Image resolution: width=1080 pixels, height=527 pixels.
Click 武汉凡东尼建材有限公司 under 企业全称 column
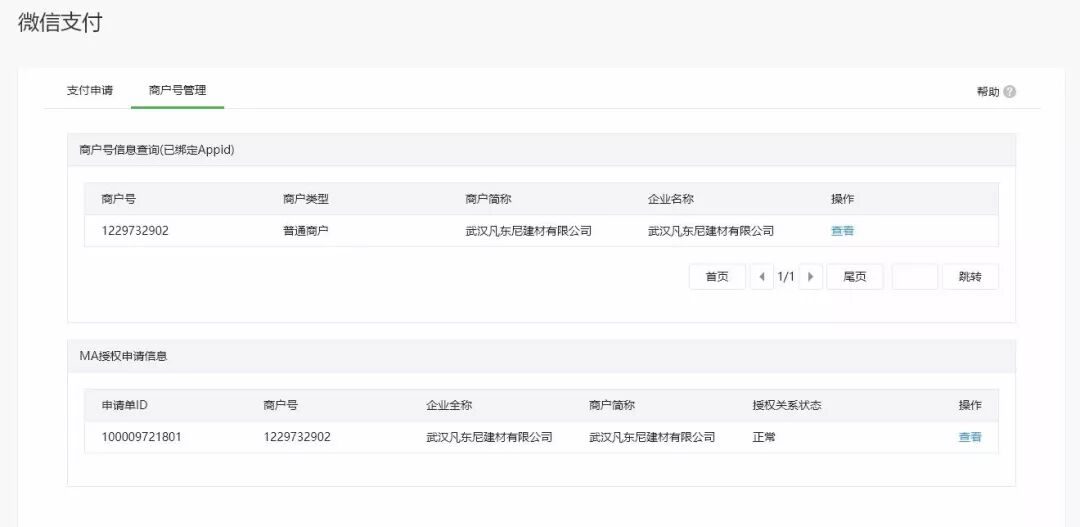point(489,437)
